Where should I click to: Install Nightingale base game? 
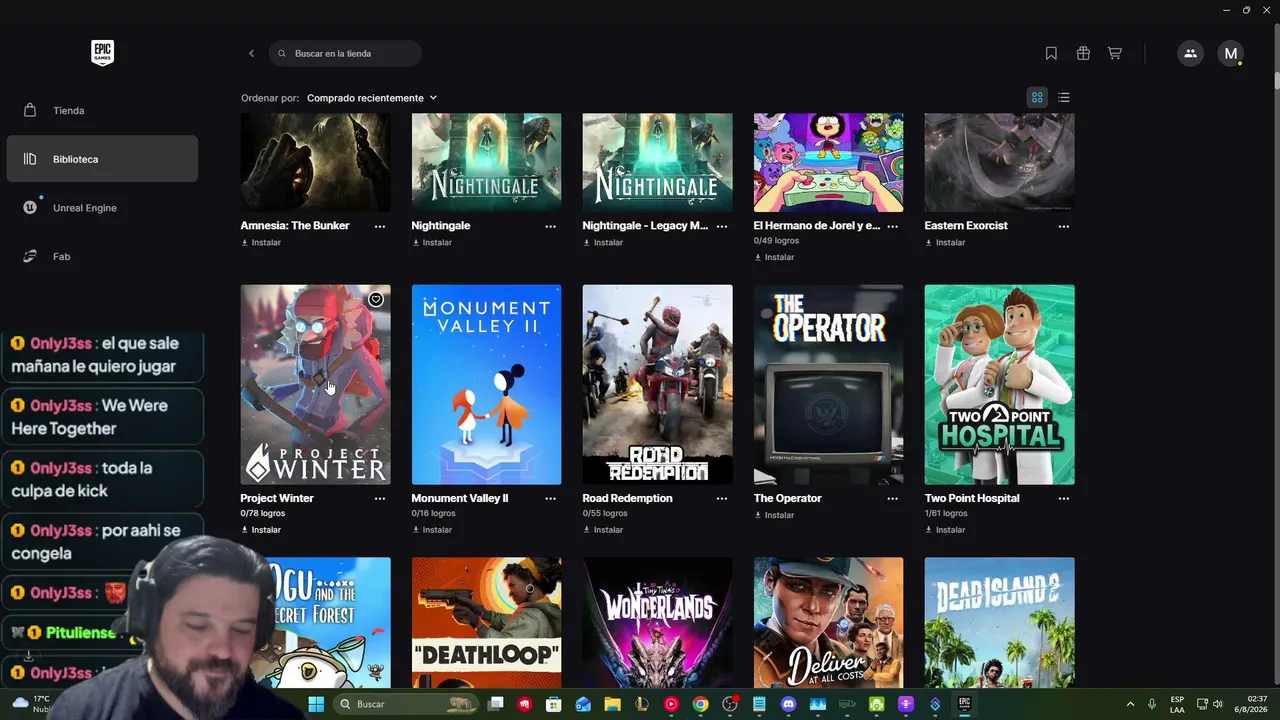[432, 242]
